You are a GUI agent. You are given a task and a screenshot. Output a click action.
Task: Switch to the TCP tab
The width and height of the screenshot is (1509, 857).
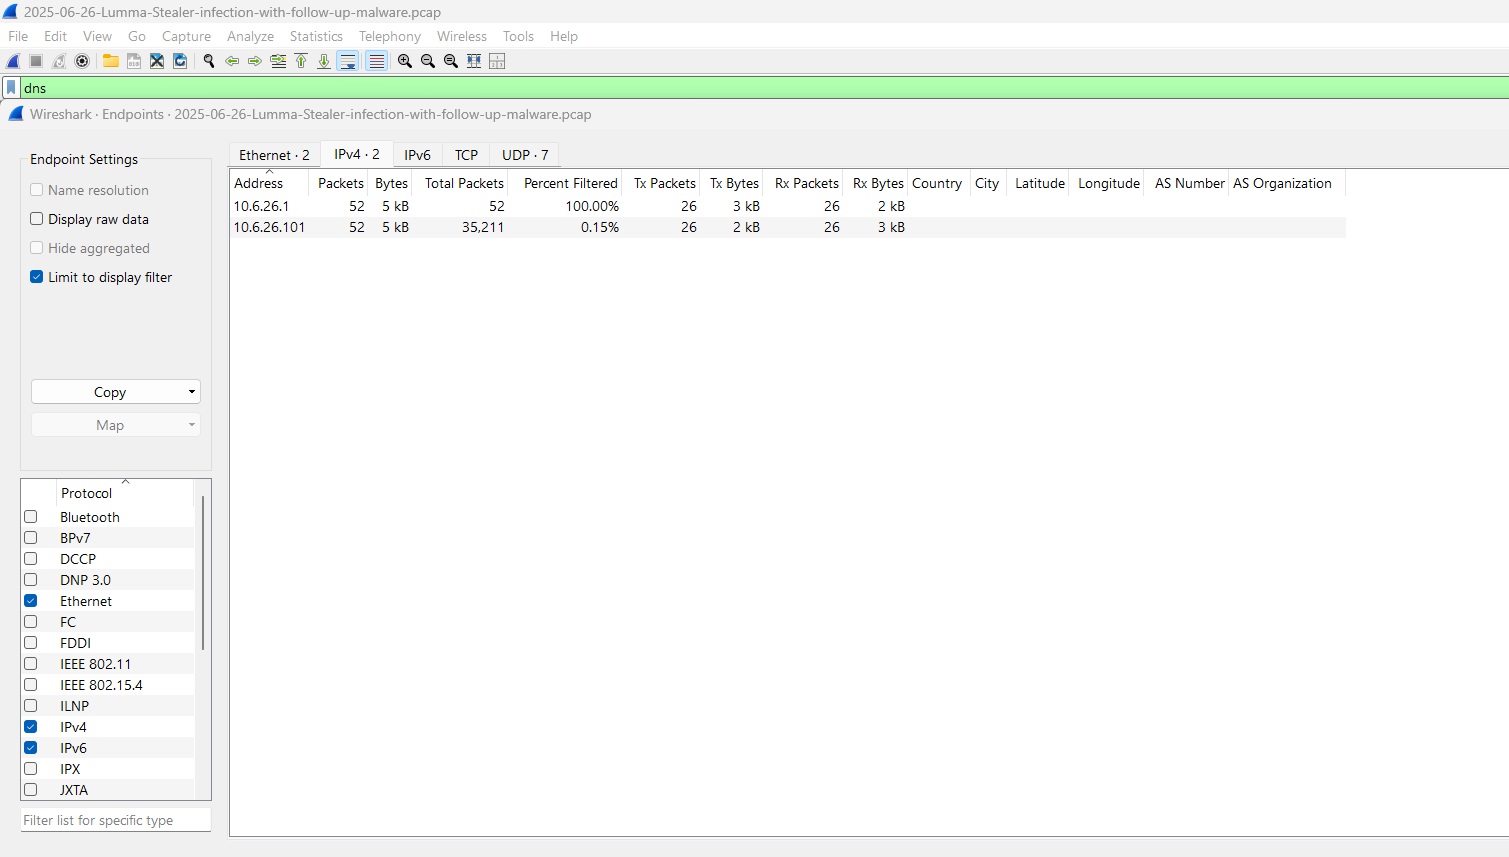[466, 155]
